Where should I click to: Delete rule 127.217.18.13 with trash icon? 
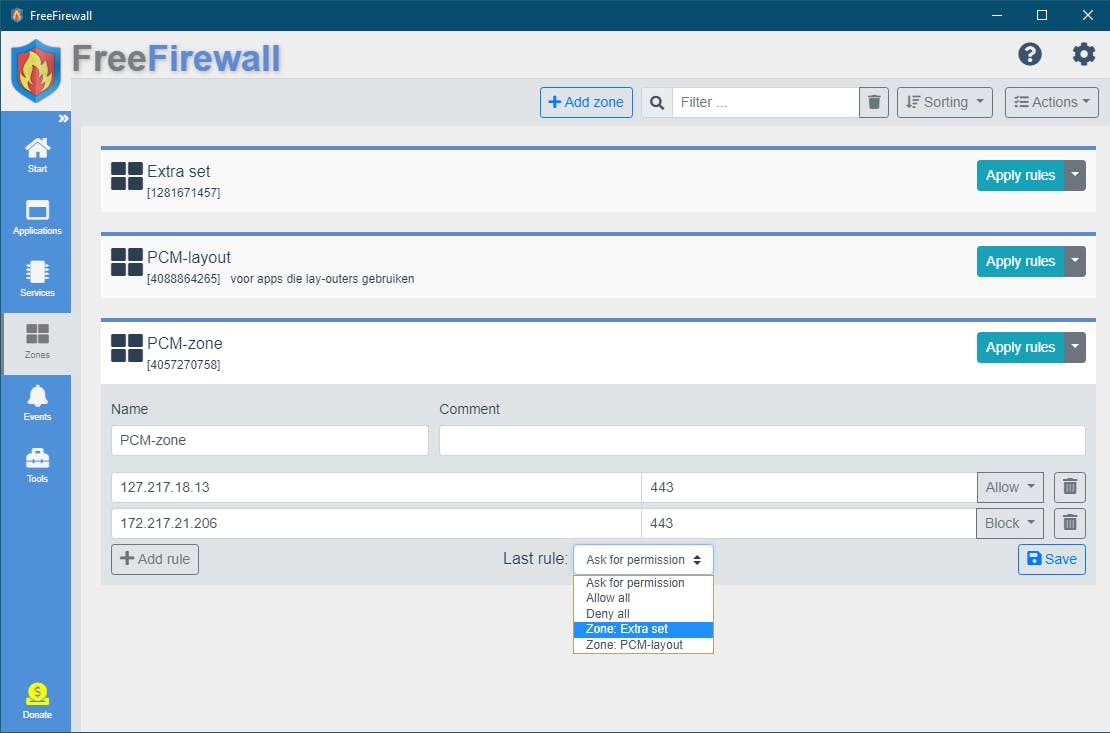coord(1070,487)
